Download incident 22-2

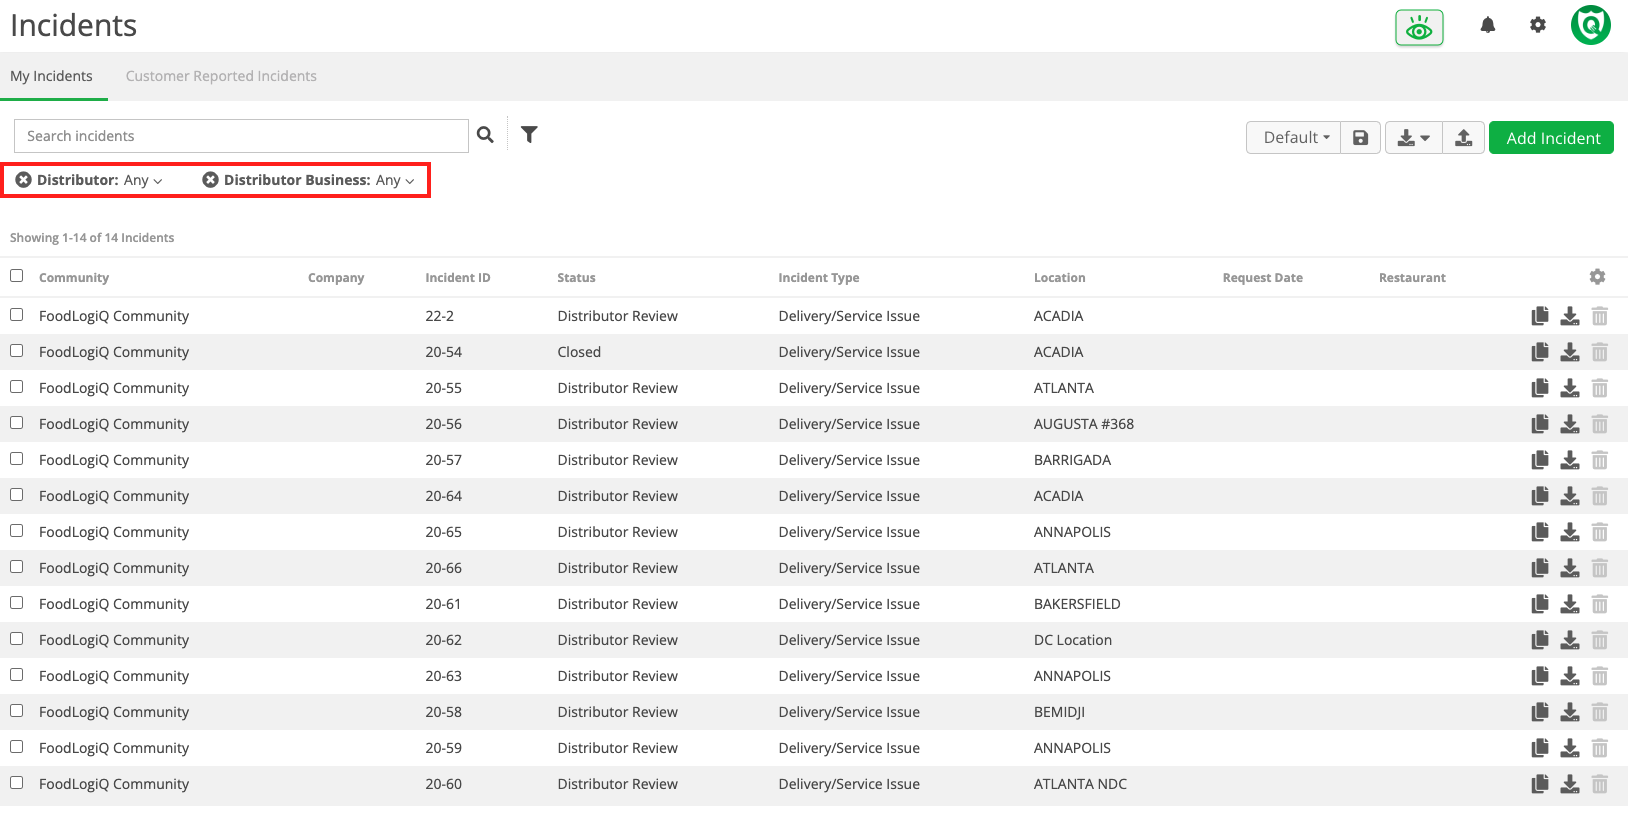tap(1570, 316)
